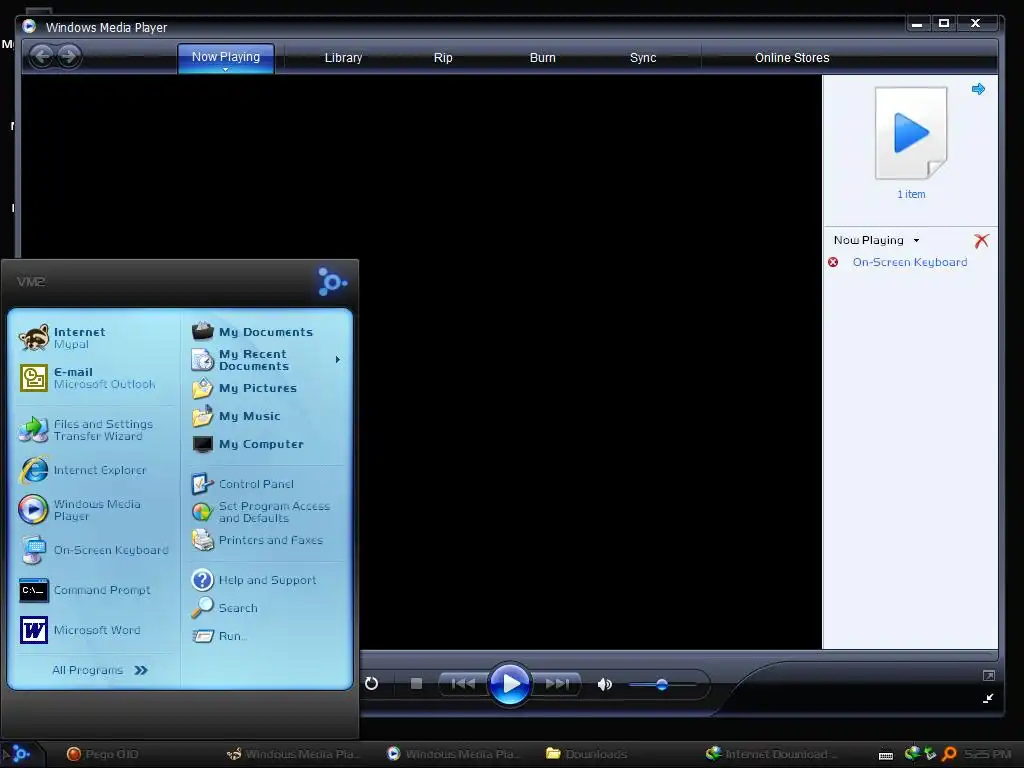This screenshot has width=1024, height=768.
Task: Open My Pictures folder
Action: [x=266, y=388]
